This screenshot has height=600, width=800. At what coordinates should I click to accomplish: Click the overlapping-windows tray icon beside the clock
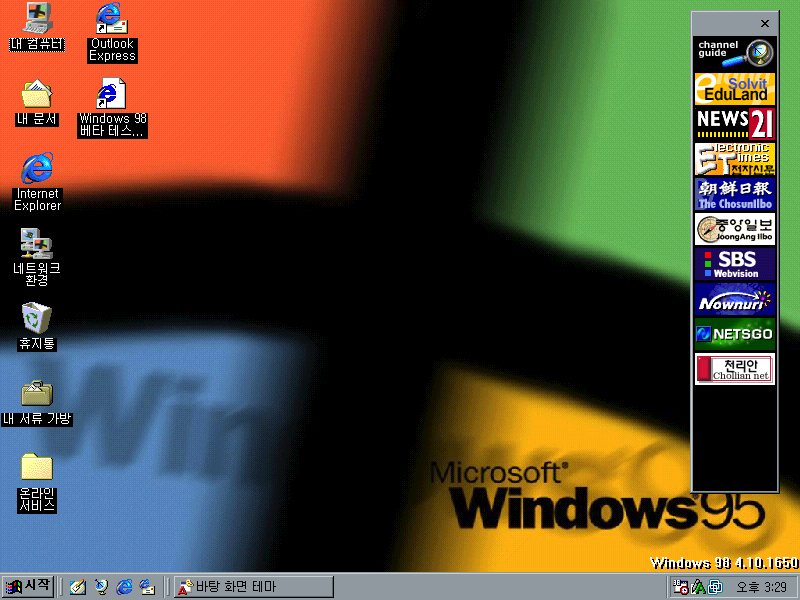click(x=715, y=587)
